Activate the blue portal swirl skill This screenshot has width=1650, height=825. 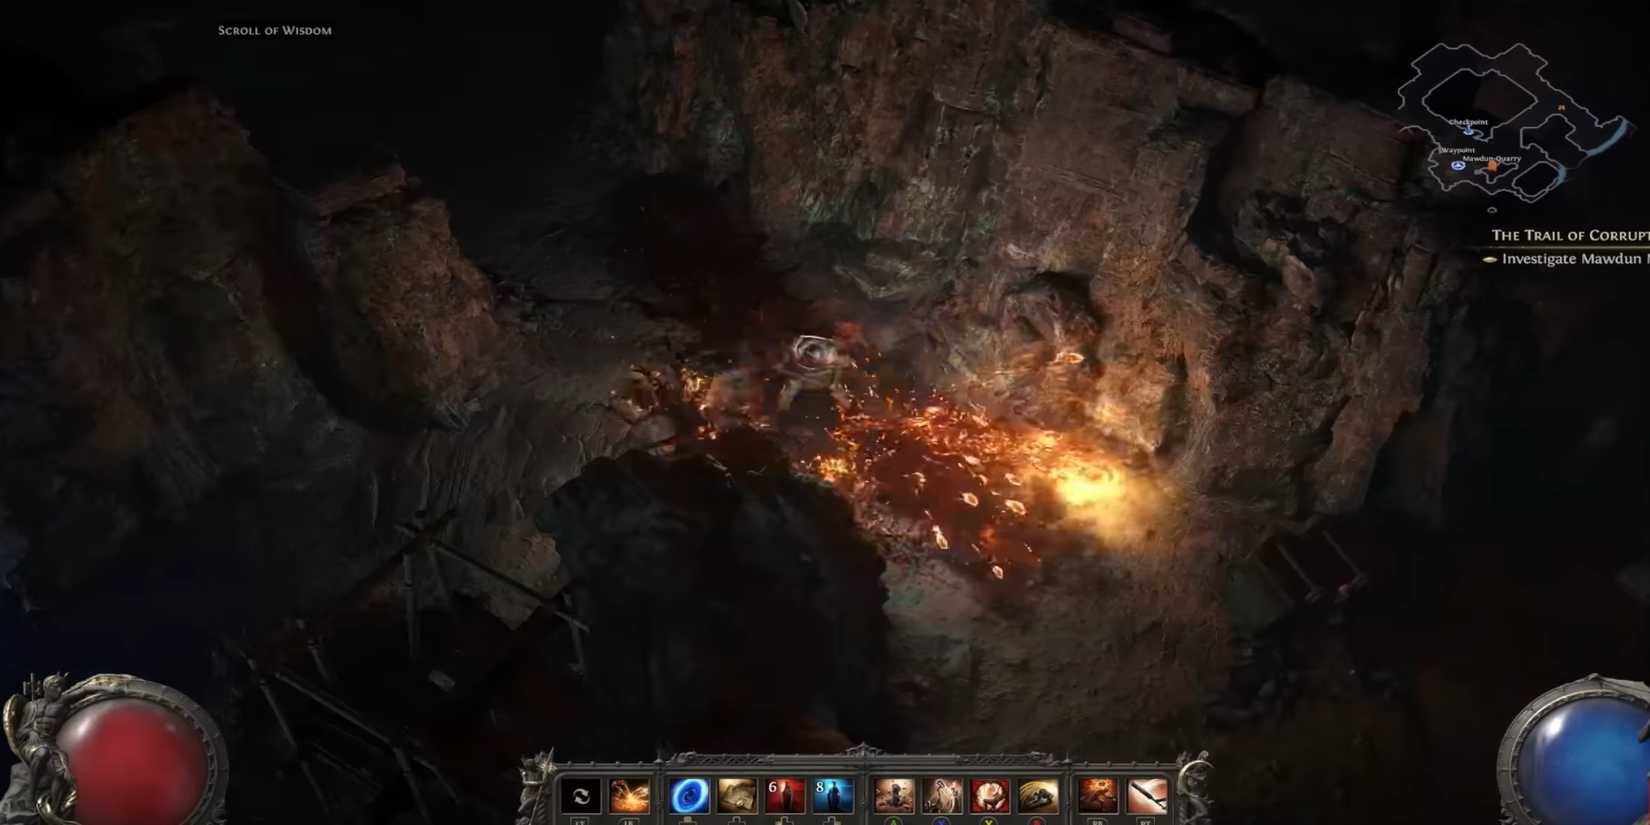coord(689,796)
